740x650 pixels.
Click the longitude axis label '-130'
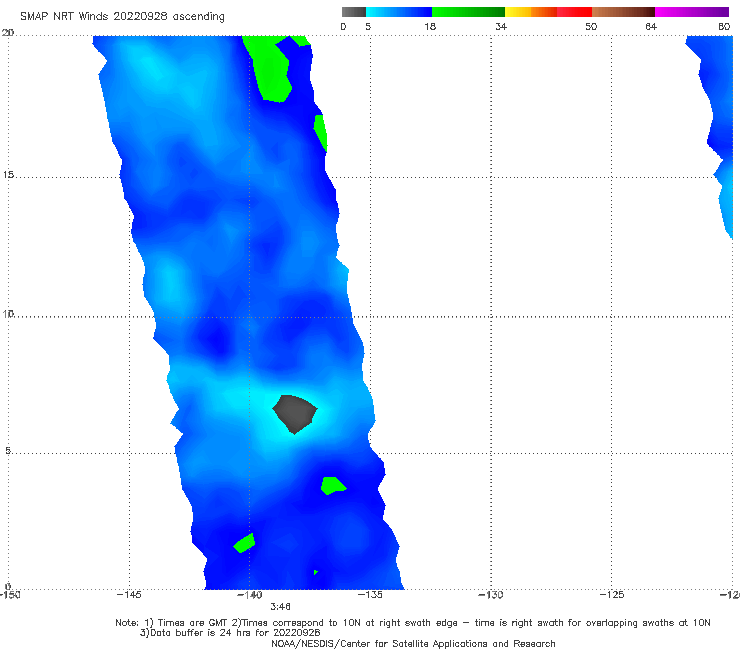[x=491, y=595]
